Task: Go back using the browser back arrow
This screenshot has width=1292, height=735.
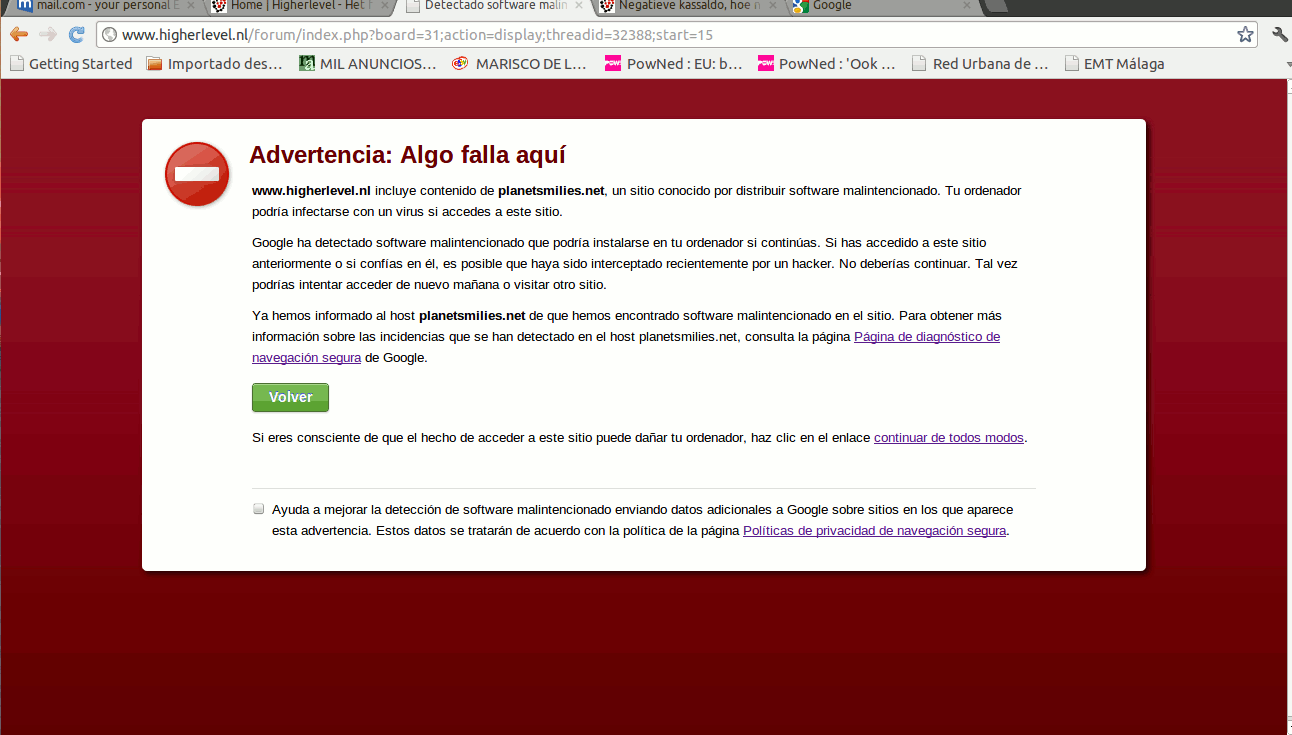Action: (x=18, y=35)
